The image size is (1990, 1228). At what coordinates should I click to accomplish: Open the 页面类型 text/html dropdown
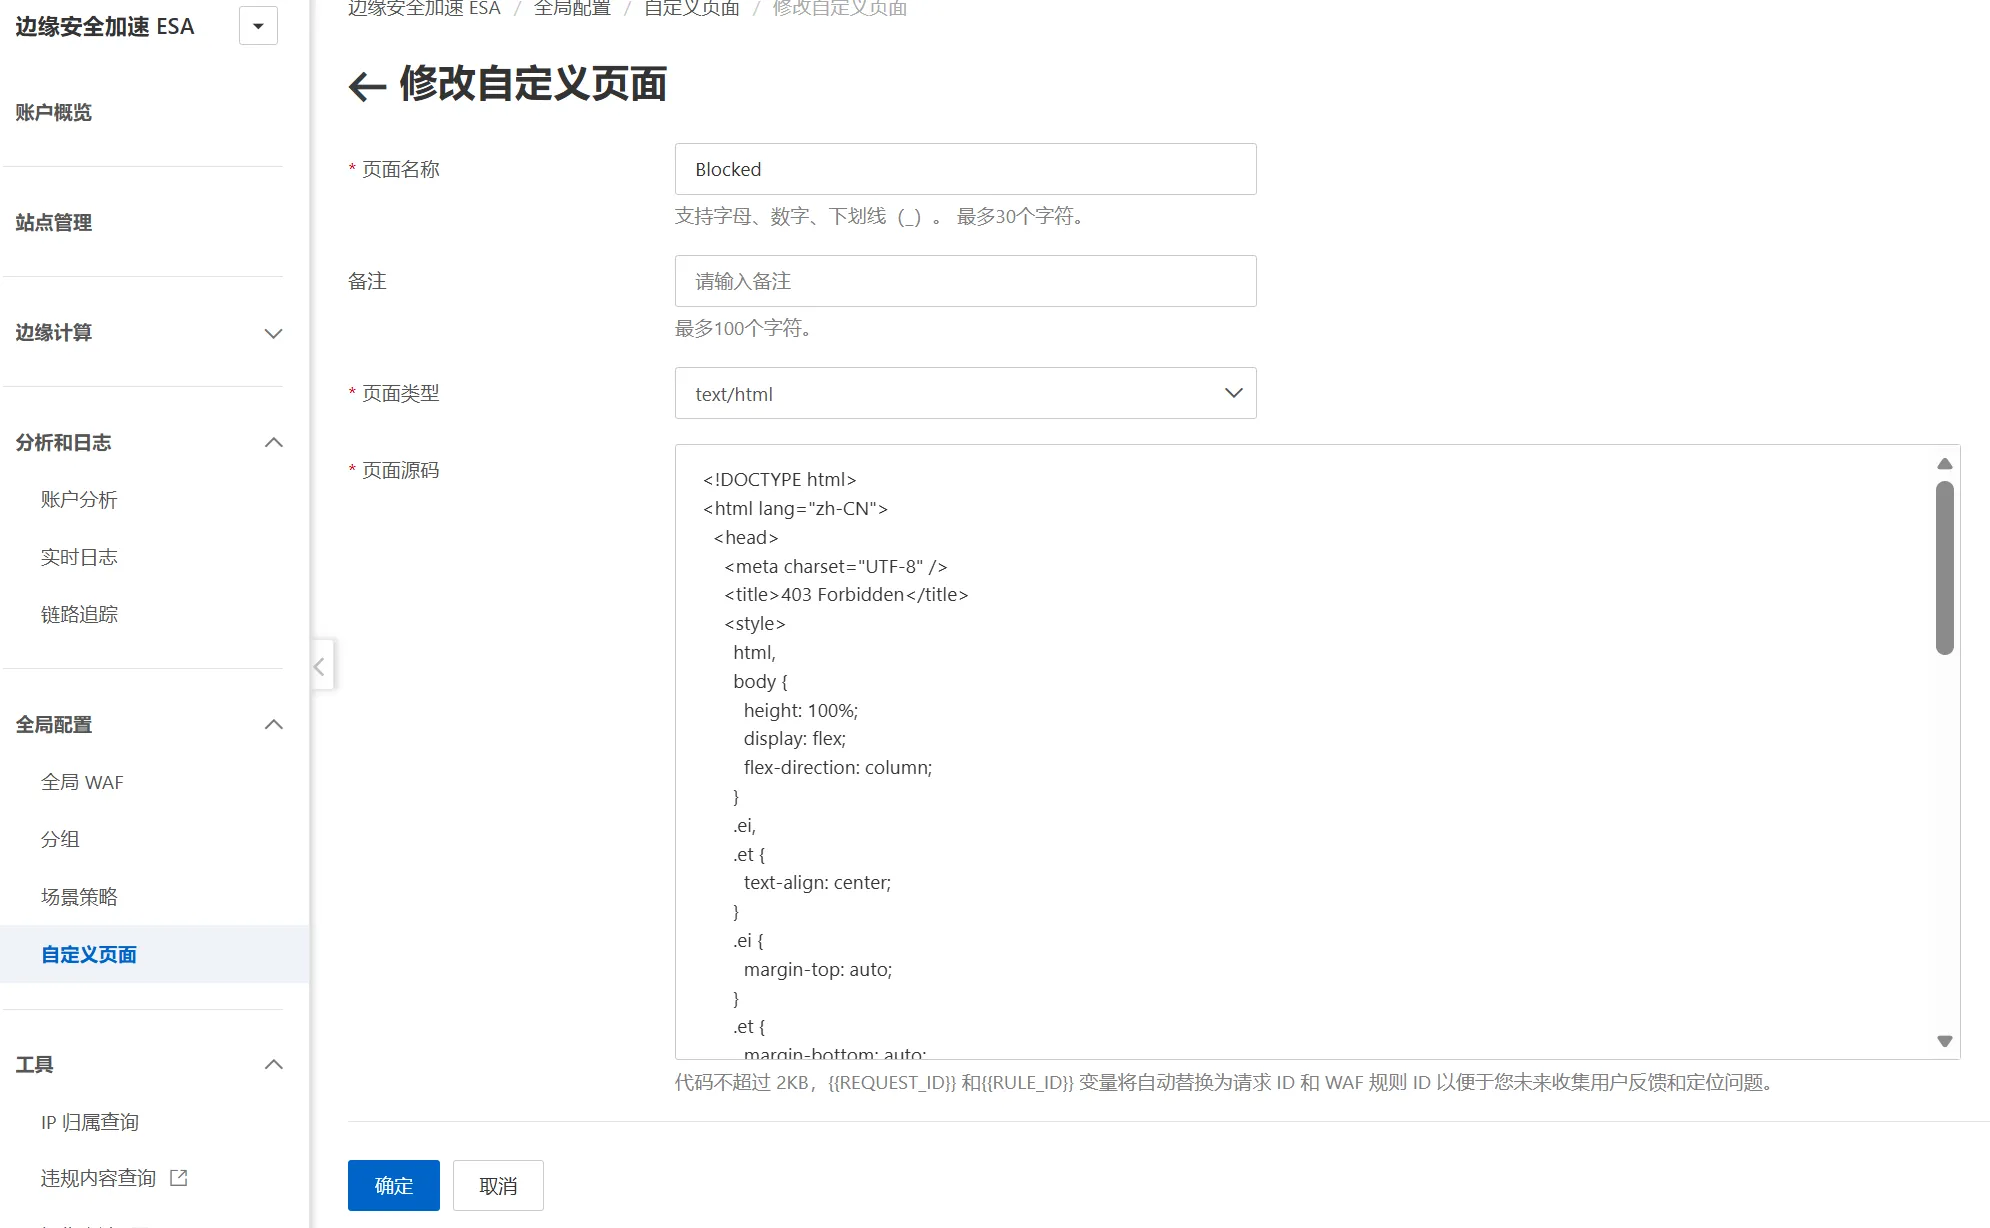pos(965,393)
